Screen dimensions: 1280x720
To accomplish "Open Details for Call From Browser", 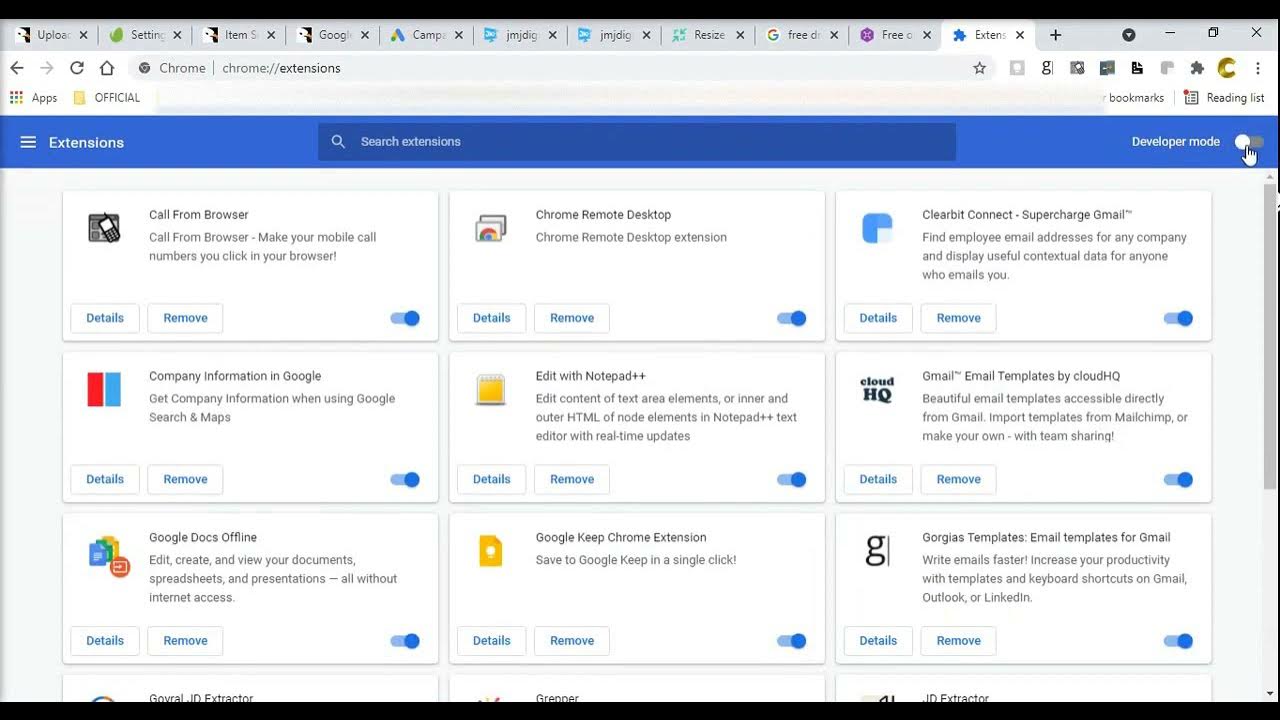I will (x=105, y=318).
